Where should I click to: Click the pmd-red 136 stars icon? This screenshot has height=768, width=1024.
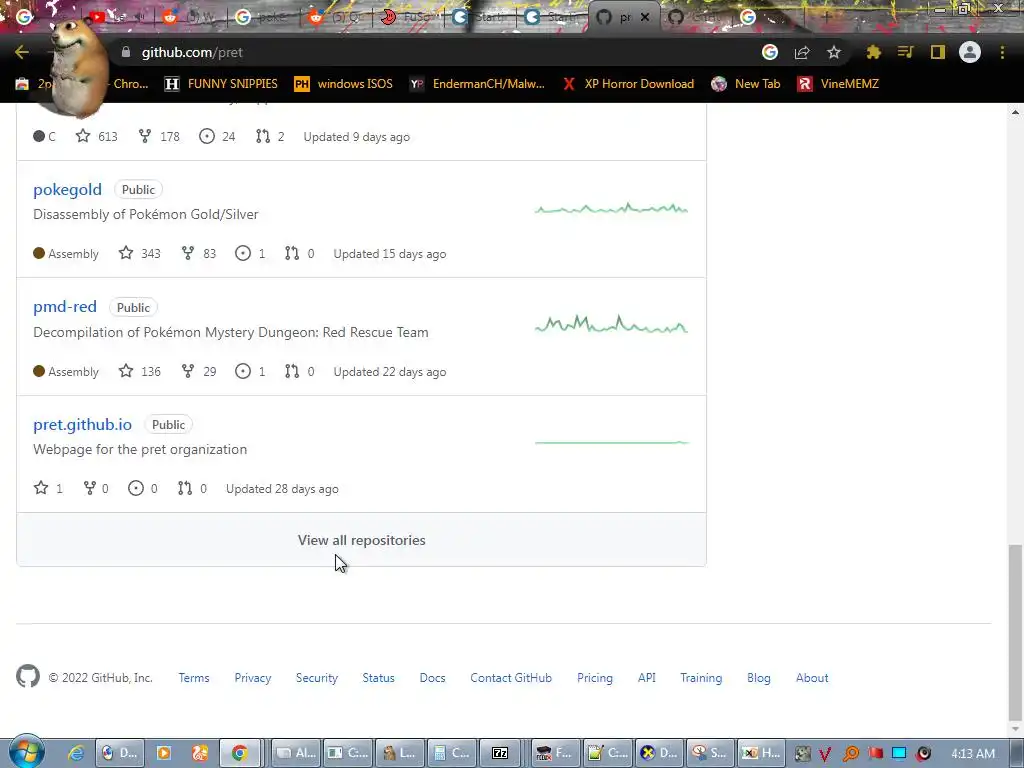(x=126, y=371)
